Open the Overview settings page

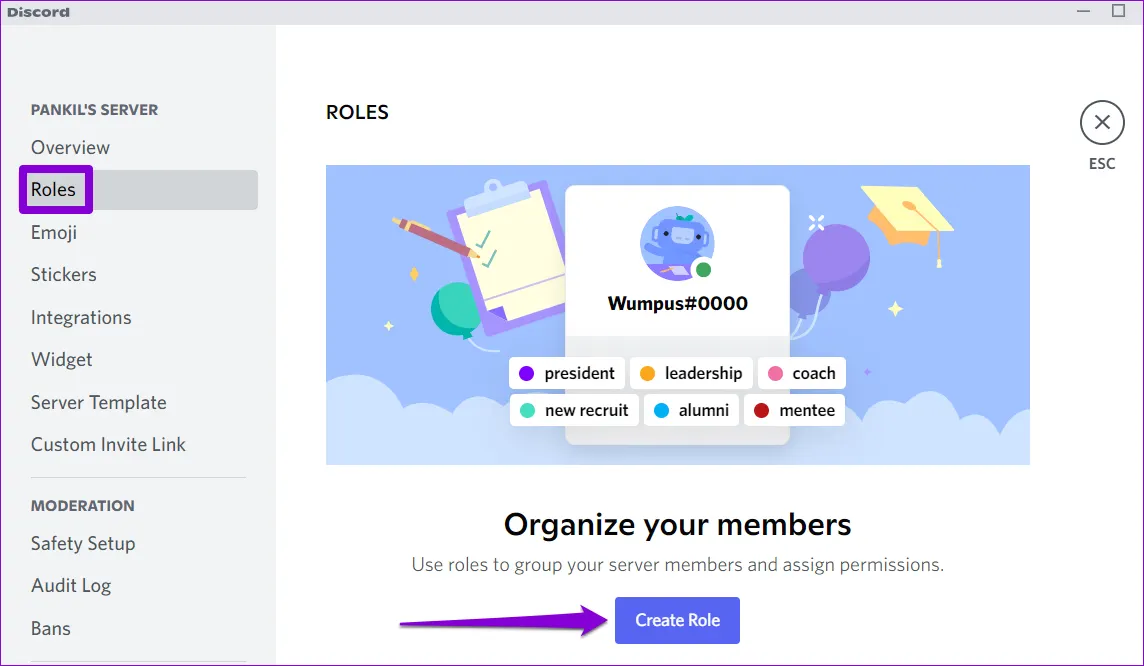point(70,148)
